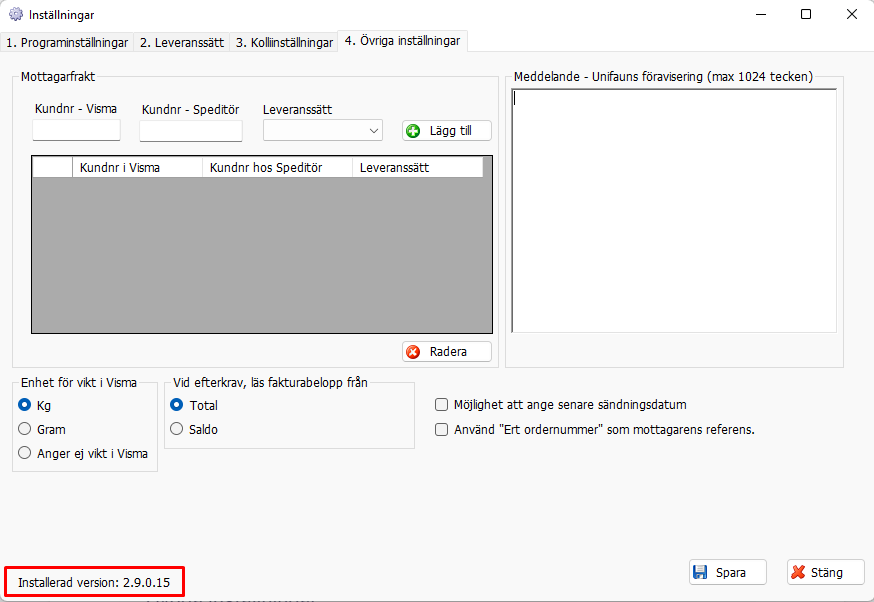Click the 'Kundnr - Speditör' input field
Image resolution: width=874 pixels, height=602 pixels.
191,131
